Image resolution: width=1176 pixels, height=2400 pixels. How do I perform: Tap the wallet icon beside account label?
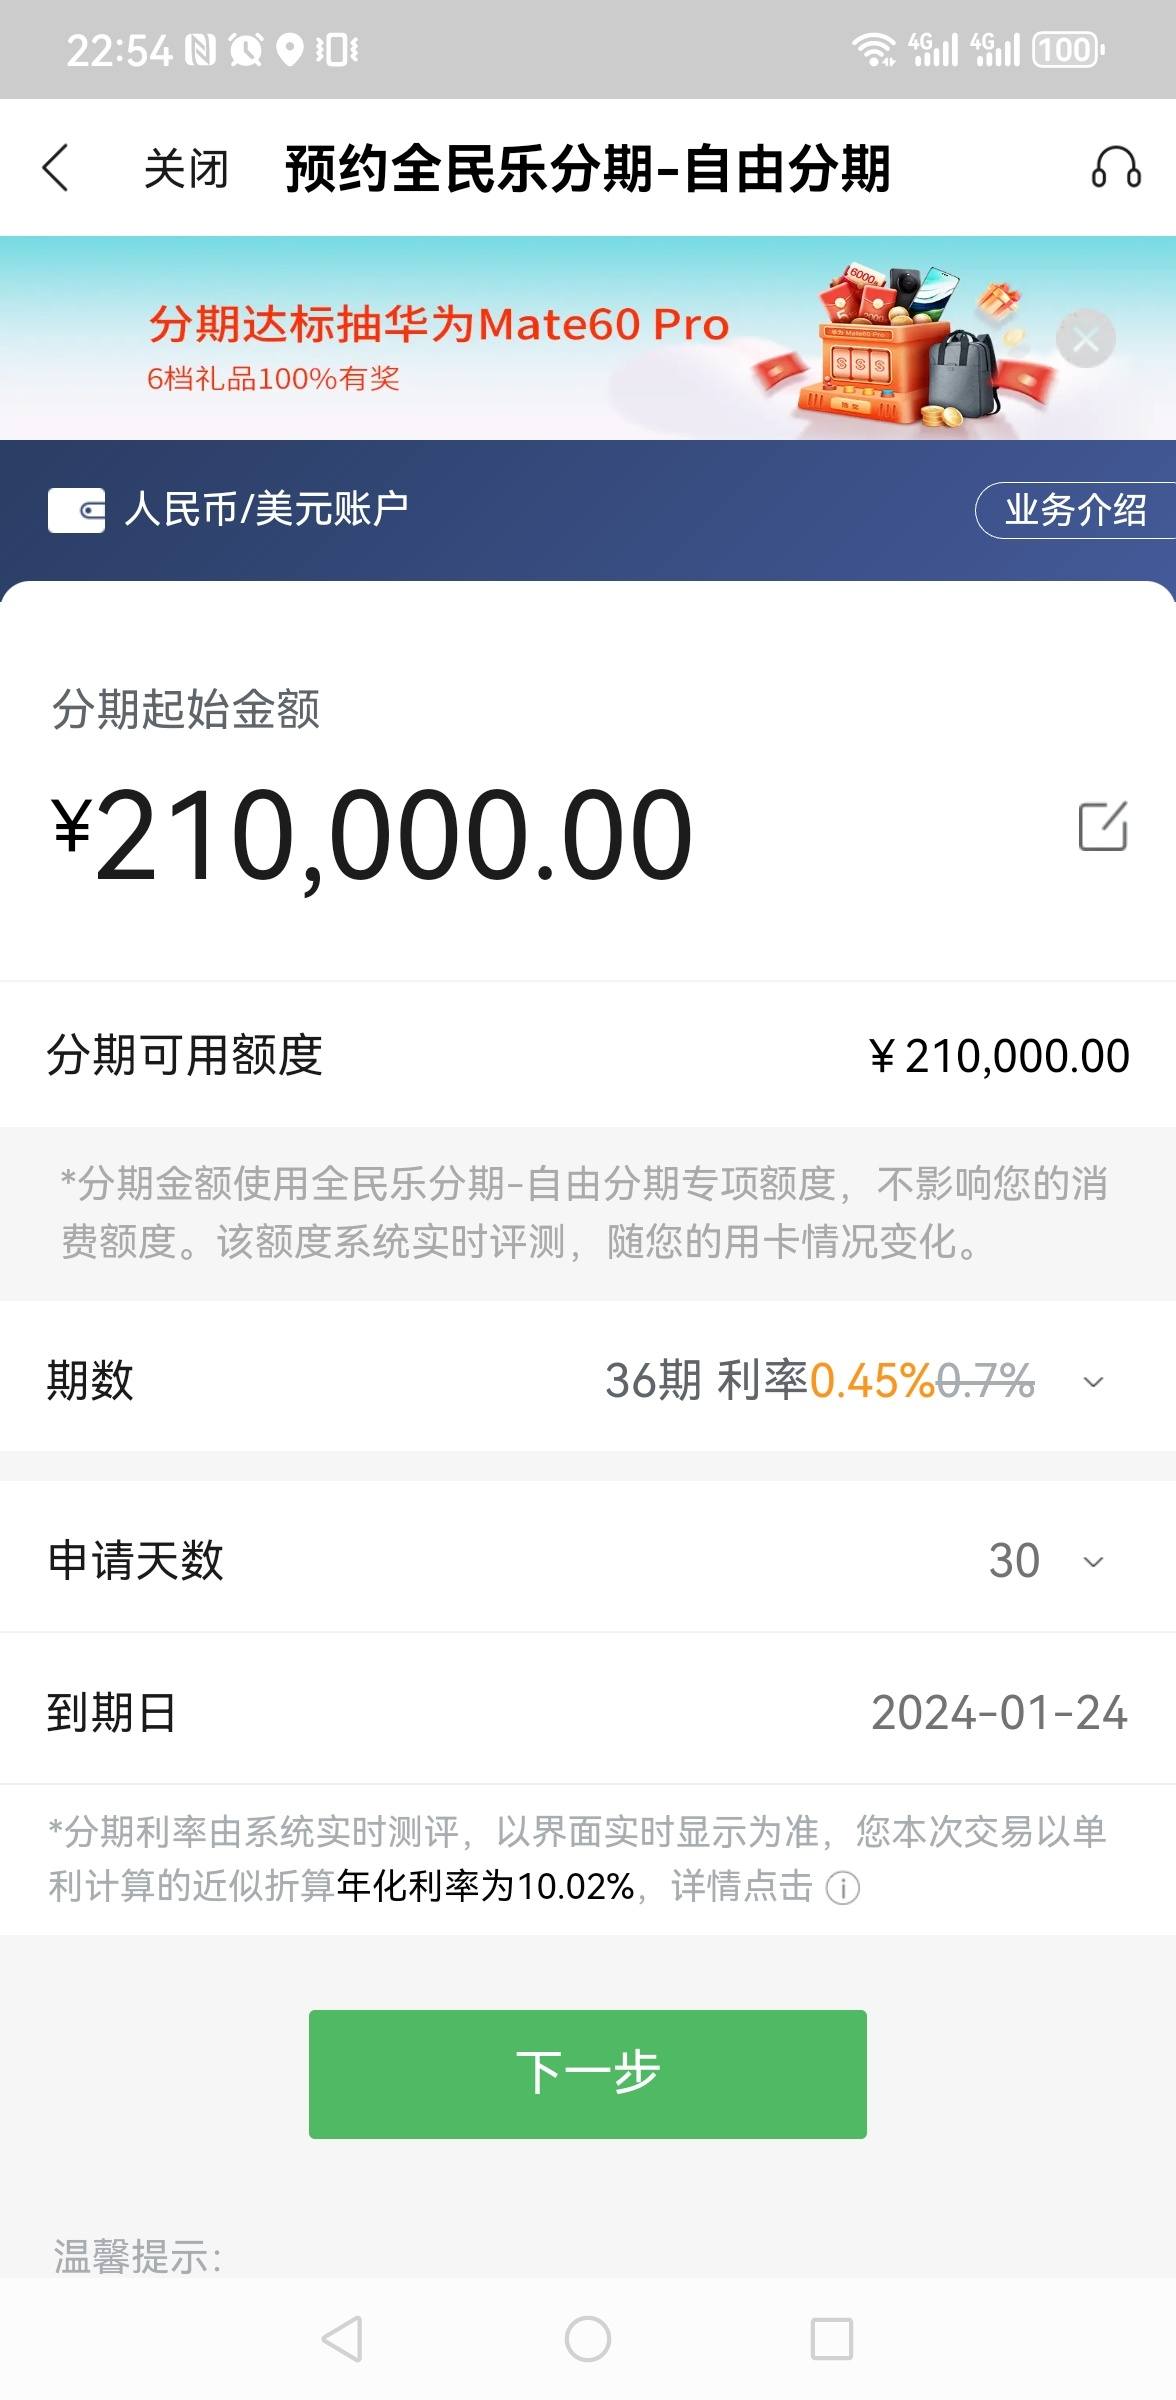76,510
